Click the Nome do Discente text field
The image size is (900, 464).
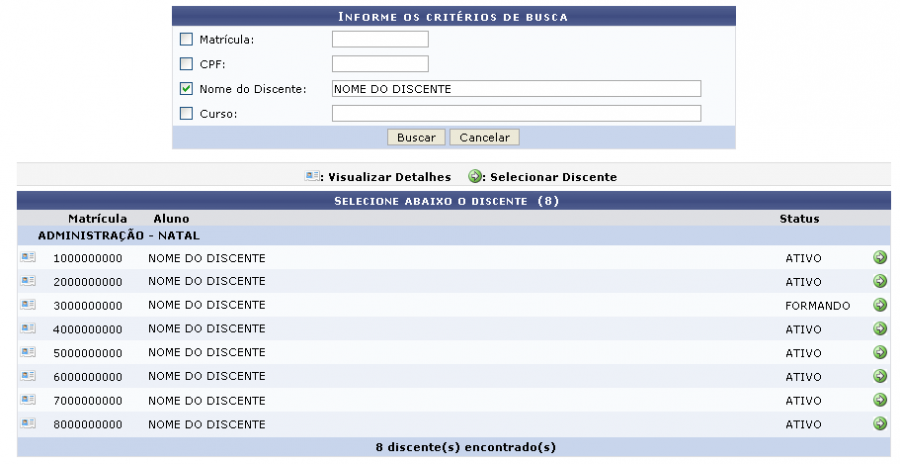coord(516,89)
